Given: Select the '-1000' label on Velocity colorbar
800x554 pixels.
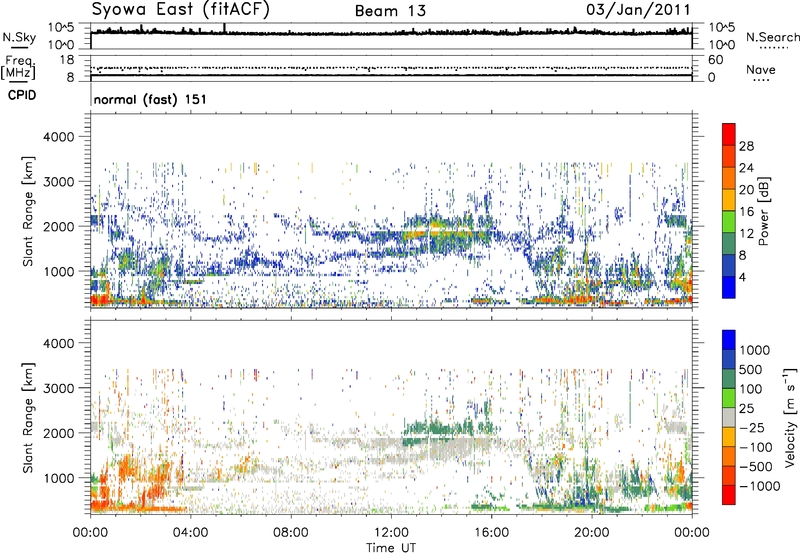Looking at the screenshot, I should [x=759, y=486].
